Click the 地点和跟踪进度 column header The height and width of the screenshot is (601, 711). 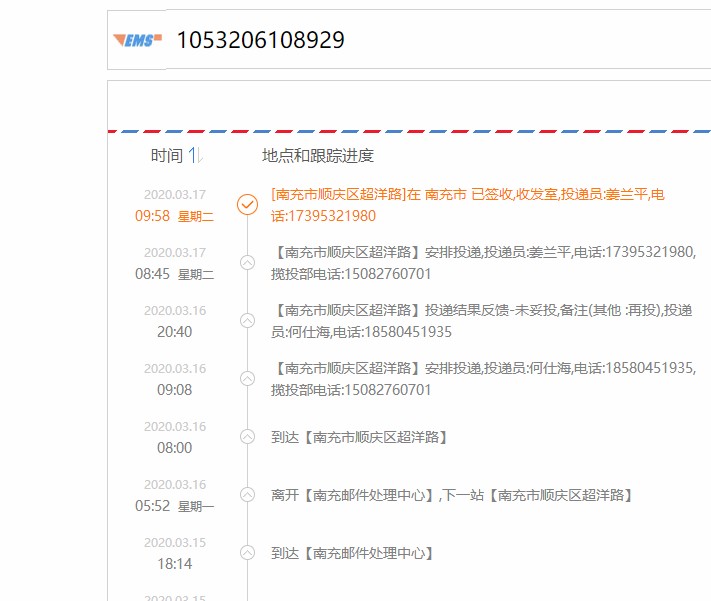click(318, 156)
